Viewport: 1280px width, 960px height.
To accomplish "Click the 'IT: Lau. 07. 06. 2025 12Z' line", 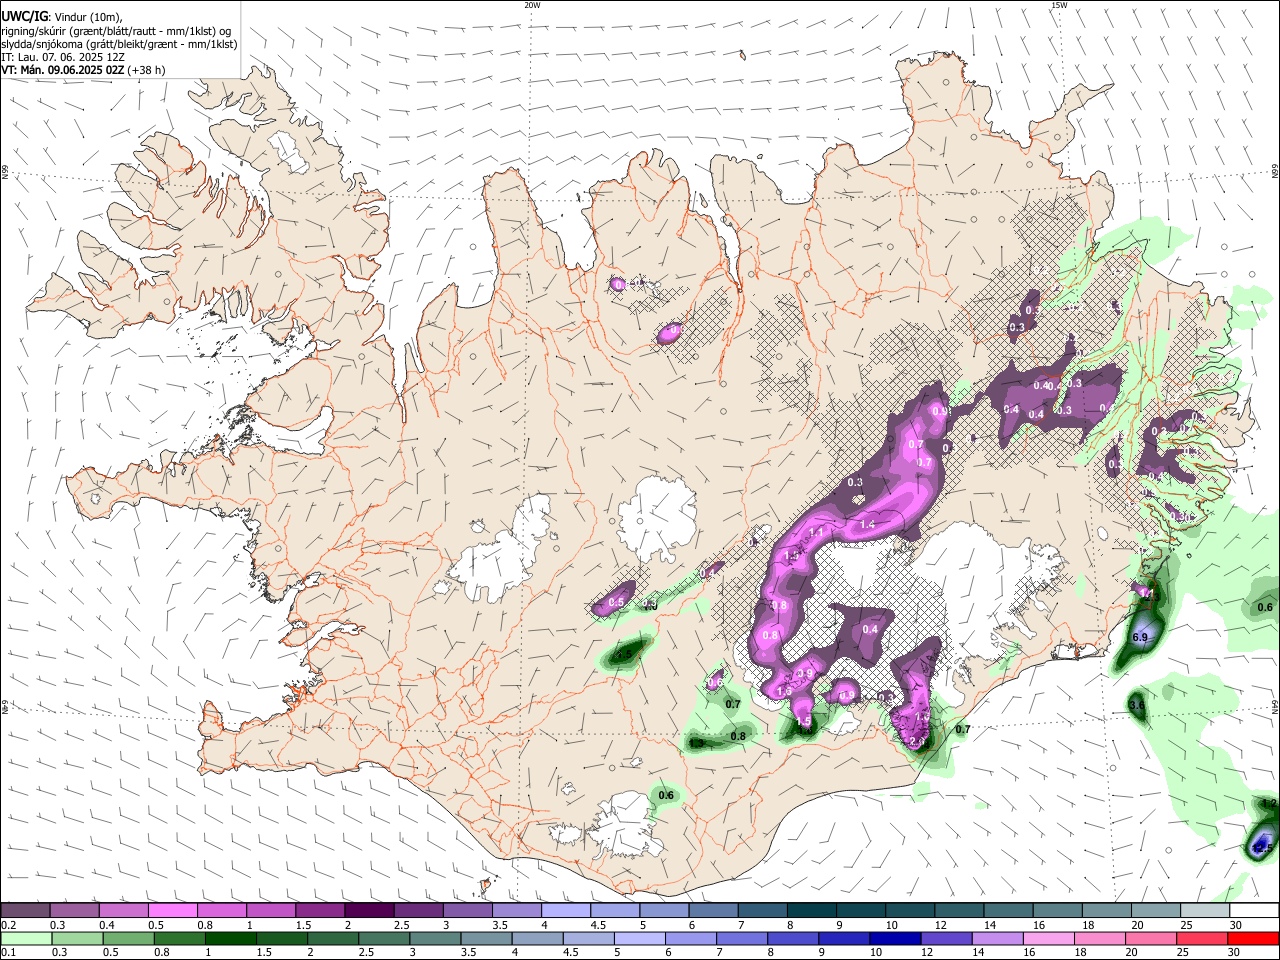I will 63,57.
